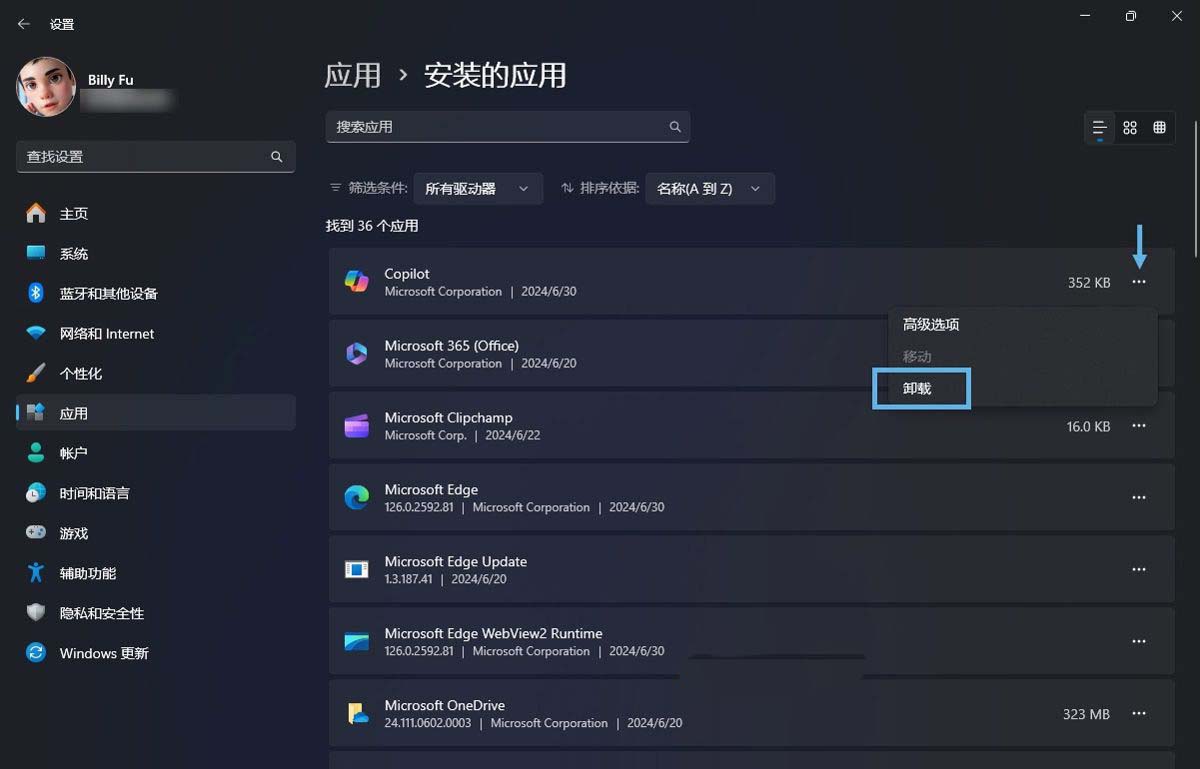The width and height of the screenshot is (1200, 769).
Task: Click the Copilot app icon
Action: [357, 282]
